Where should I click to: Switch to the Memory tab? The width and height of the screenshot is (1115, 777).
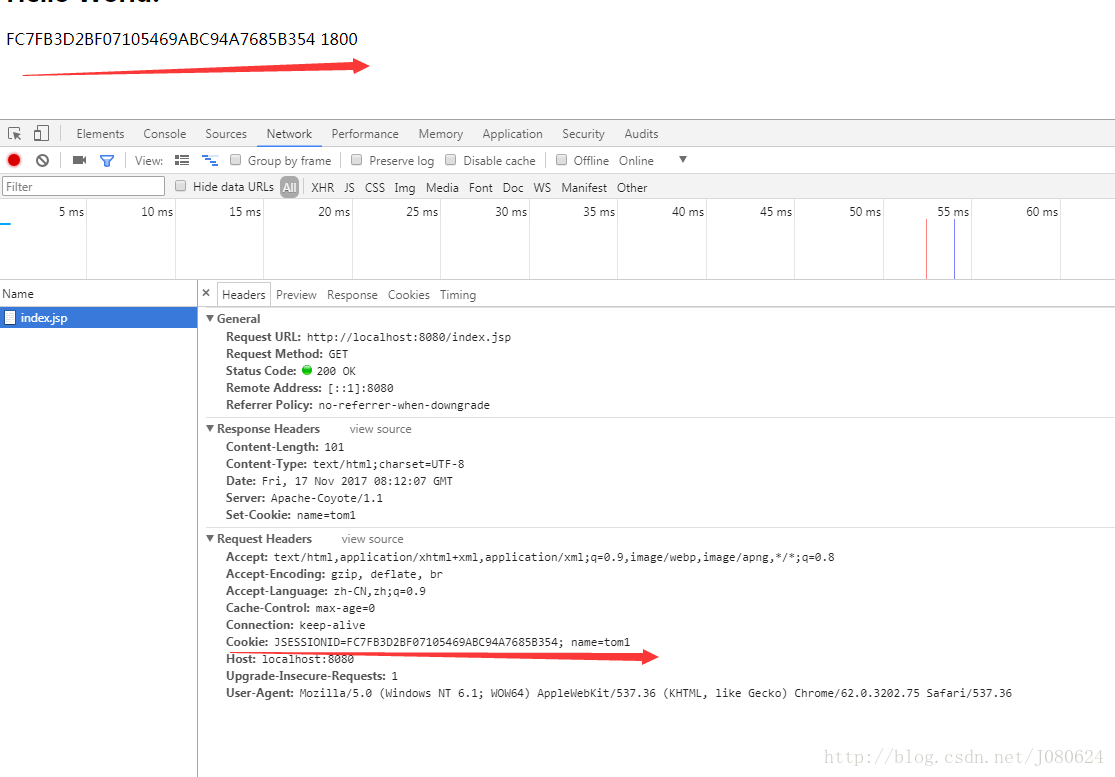click(x=441, y=134)
